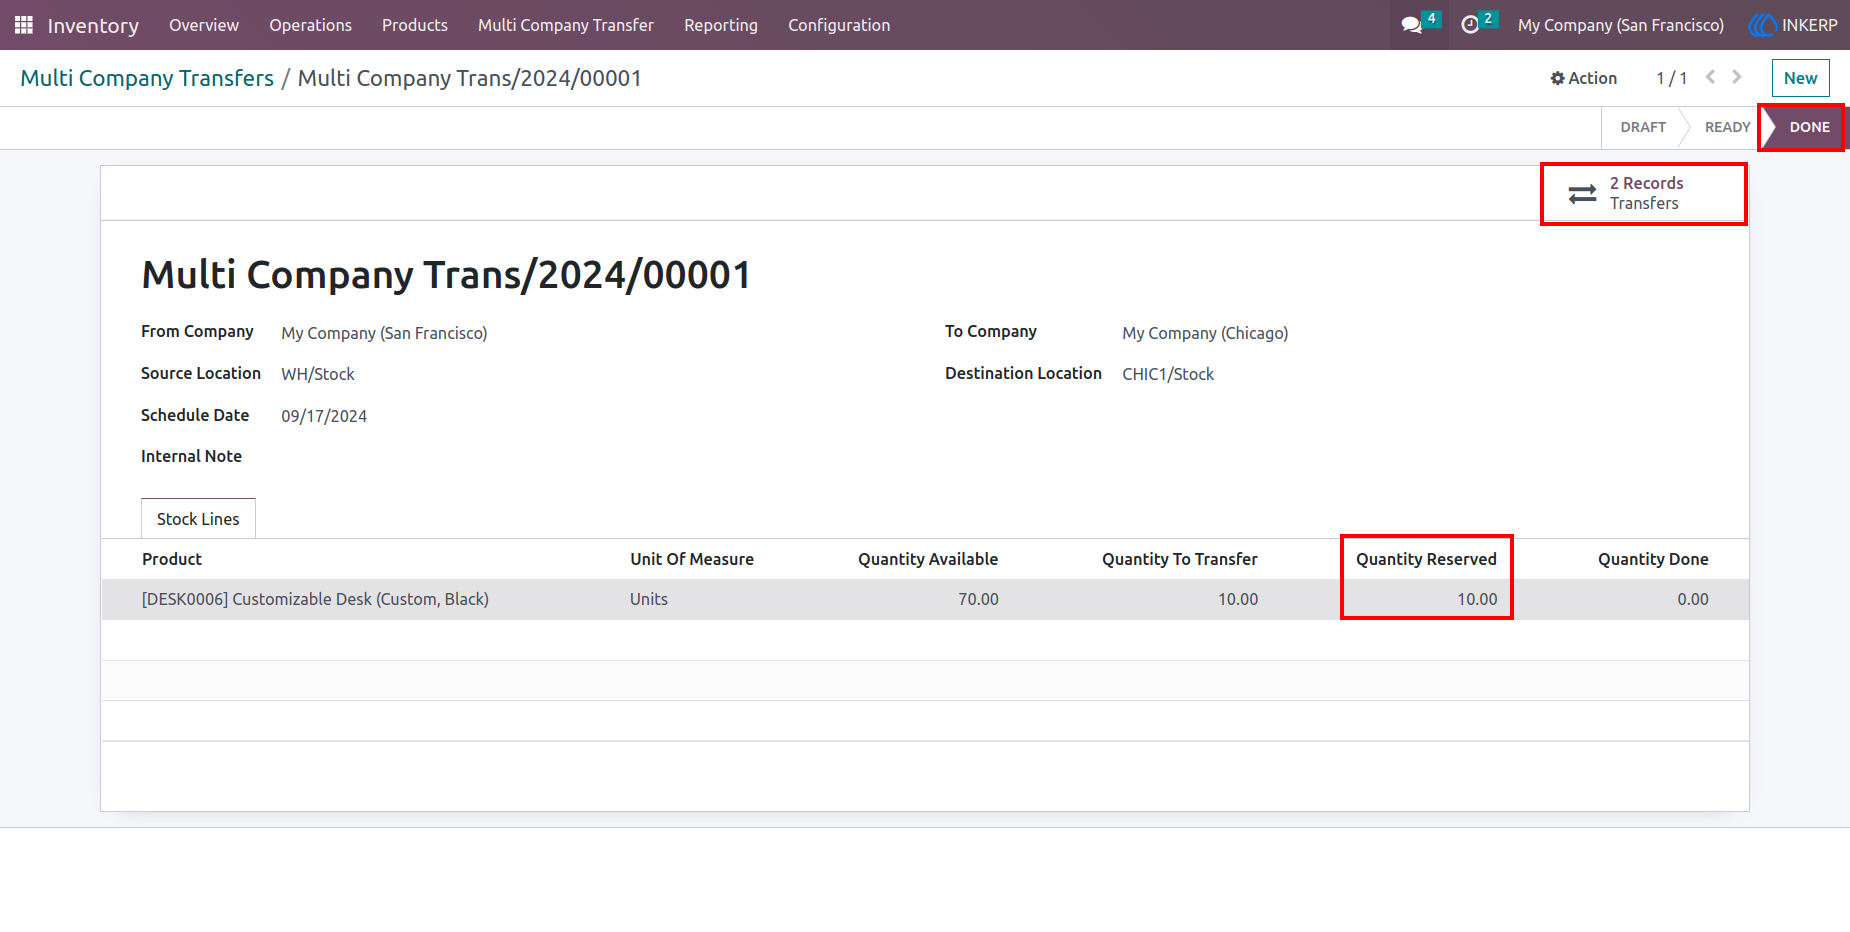1850x932 pixels.
Task: Go to next record arrow
Action: [x=1737, y=77]
